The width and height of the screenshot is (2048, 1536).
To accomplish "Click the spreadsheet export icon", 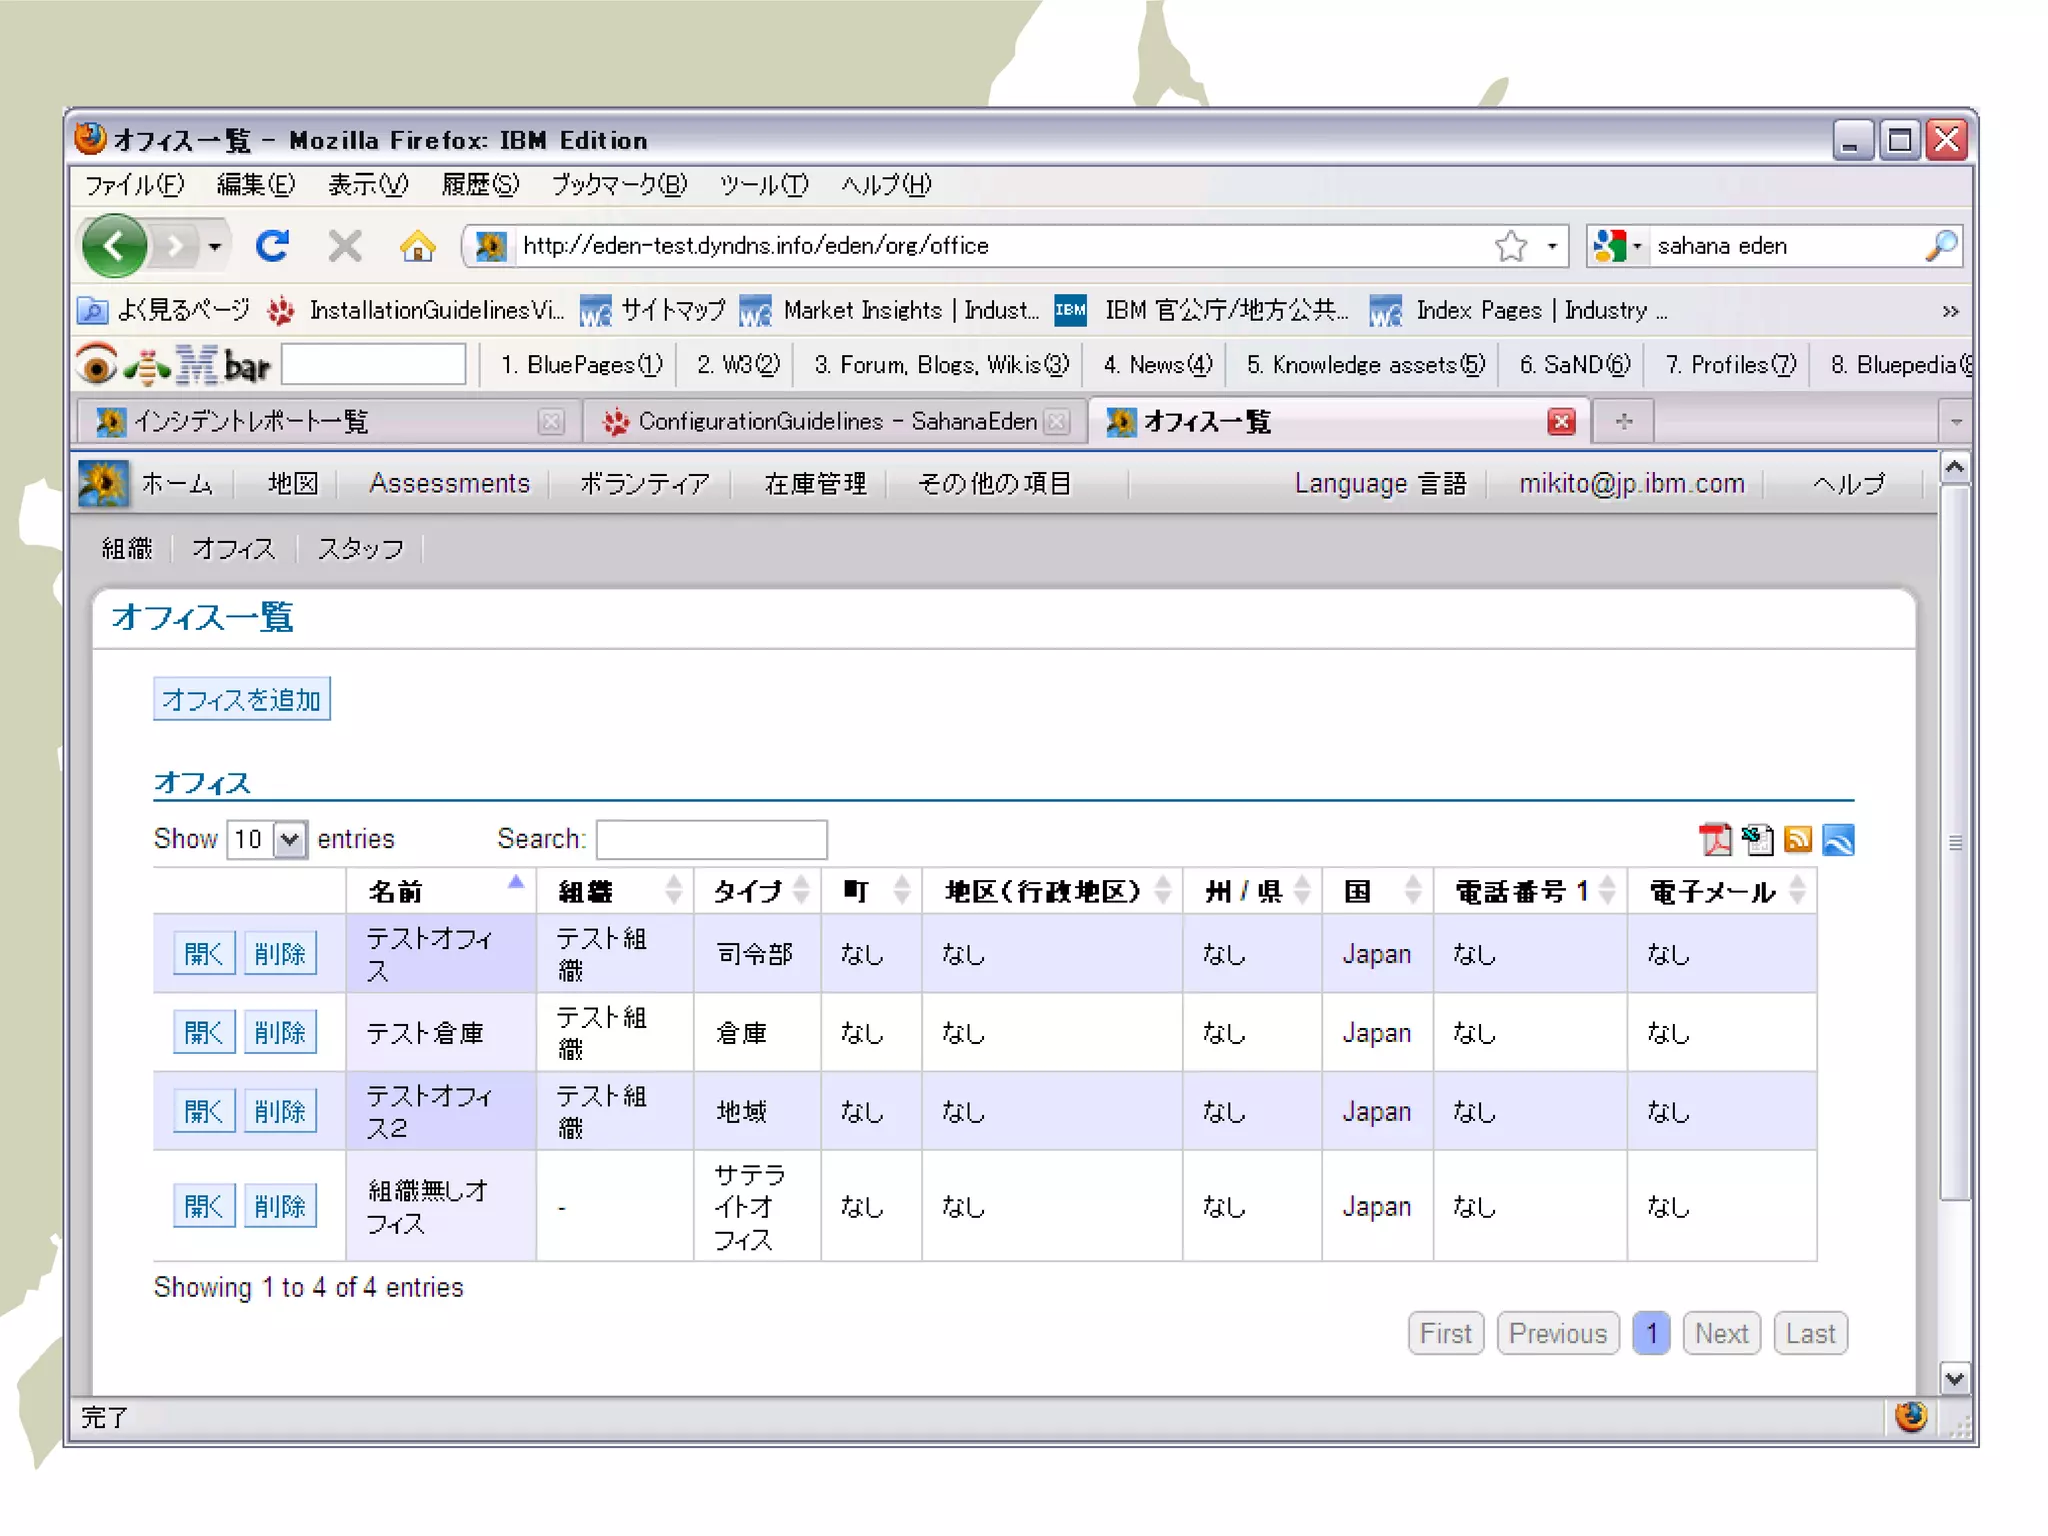I will coord(1757,840).
